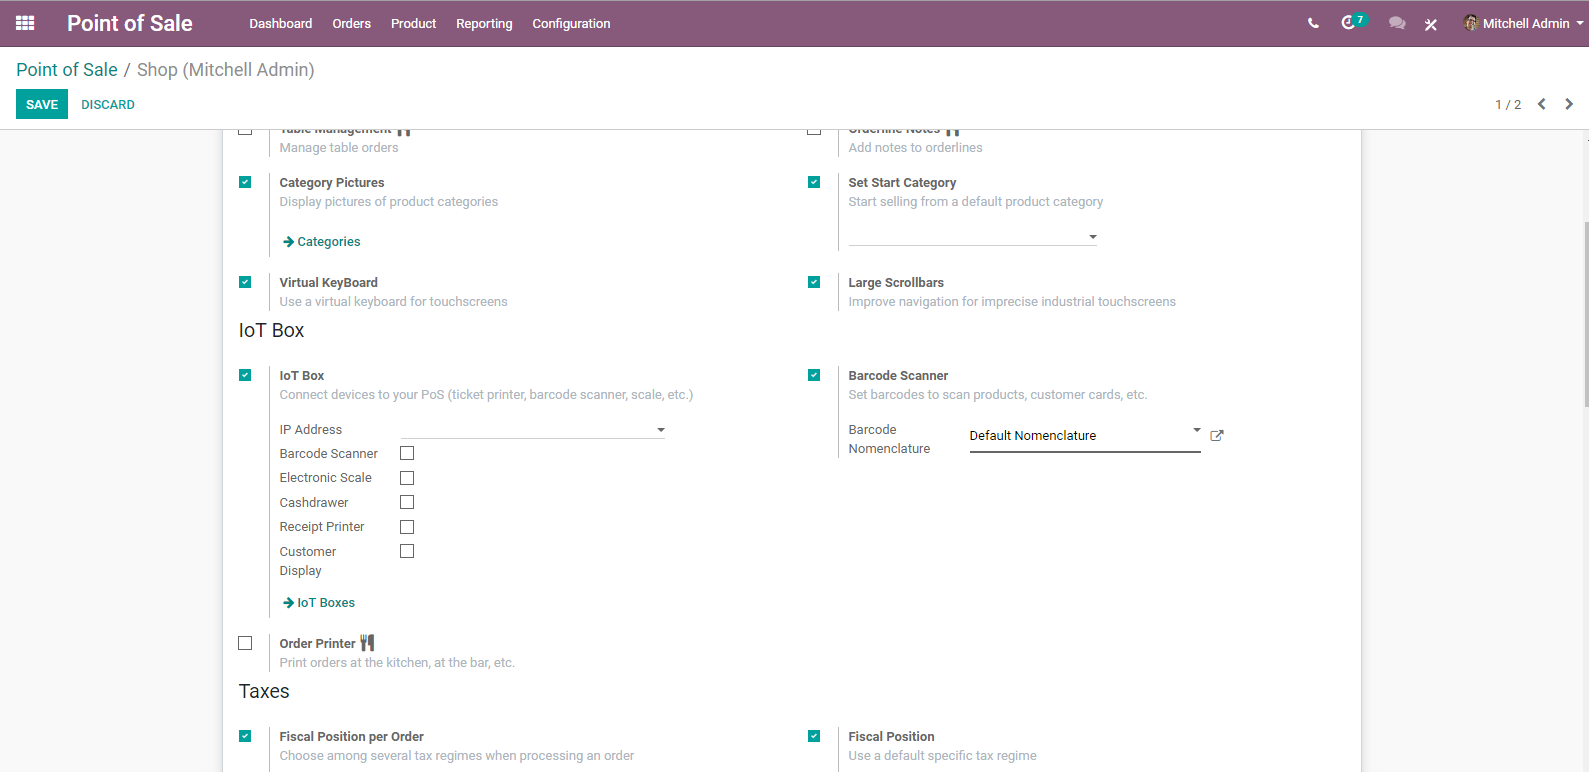The height and width of the screenshot is (772, 1589).
Task: Open Dashboard menu
Action: coord(281,23)
